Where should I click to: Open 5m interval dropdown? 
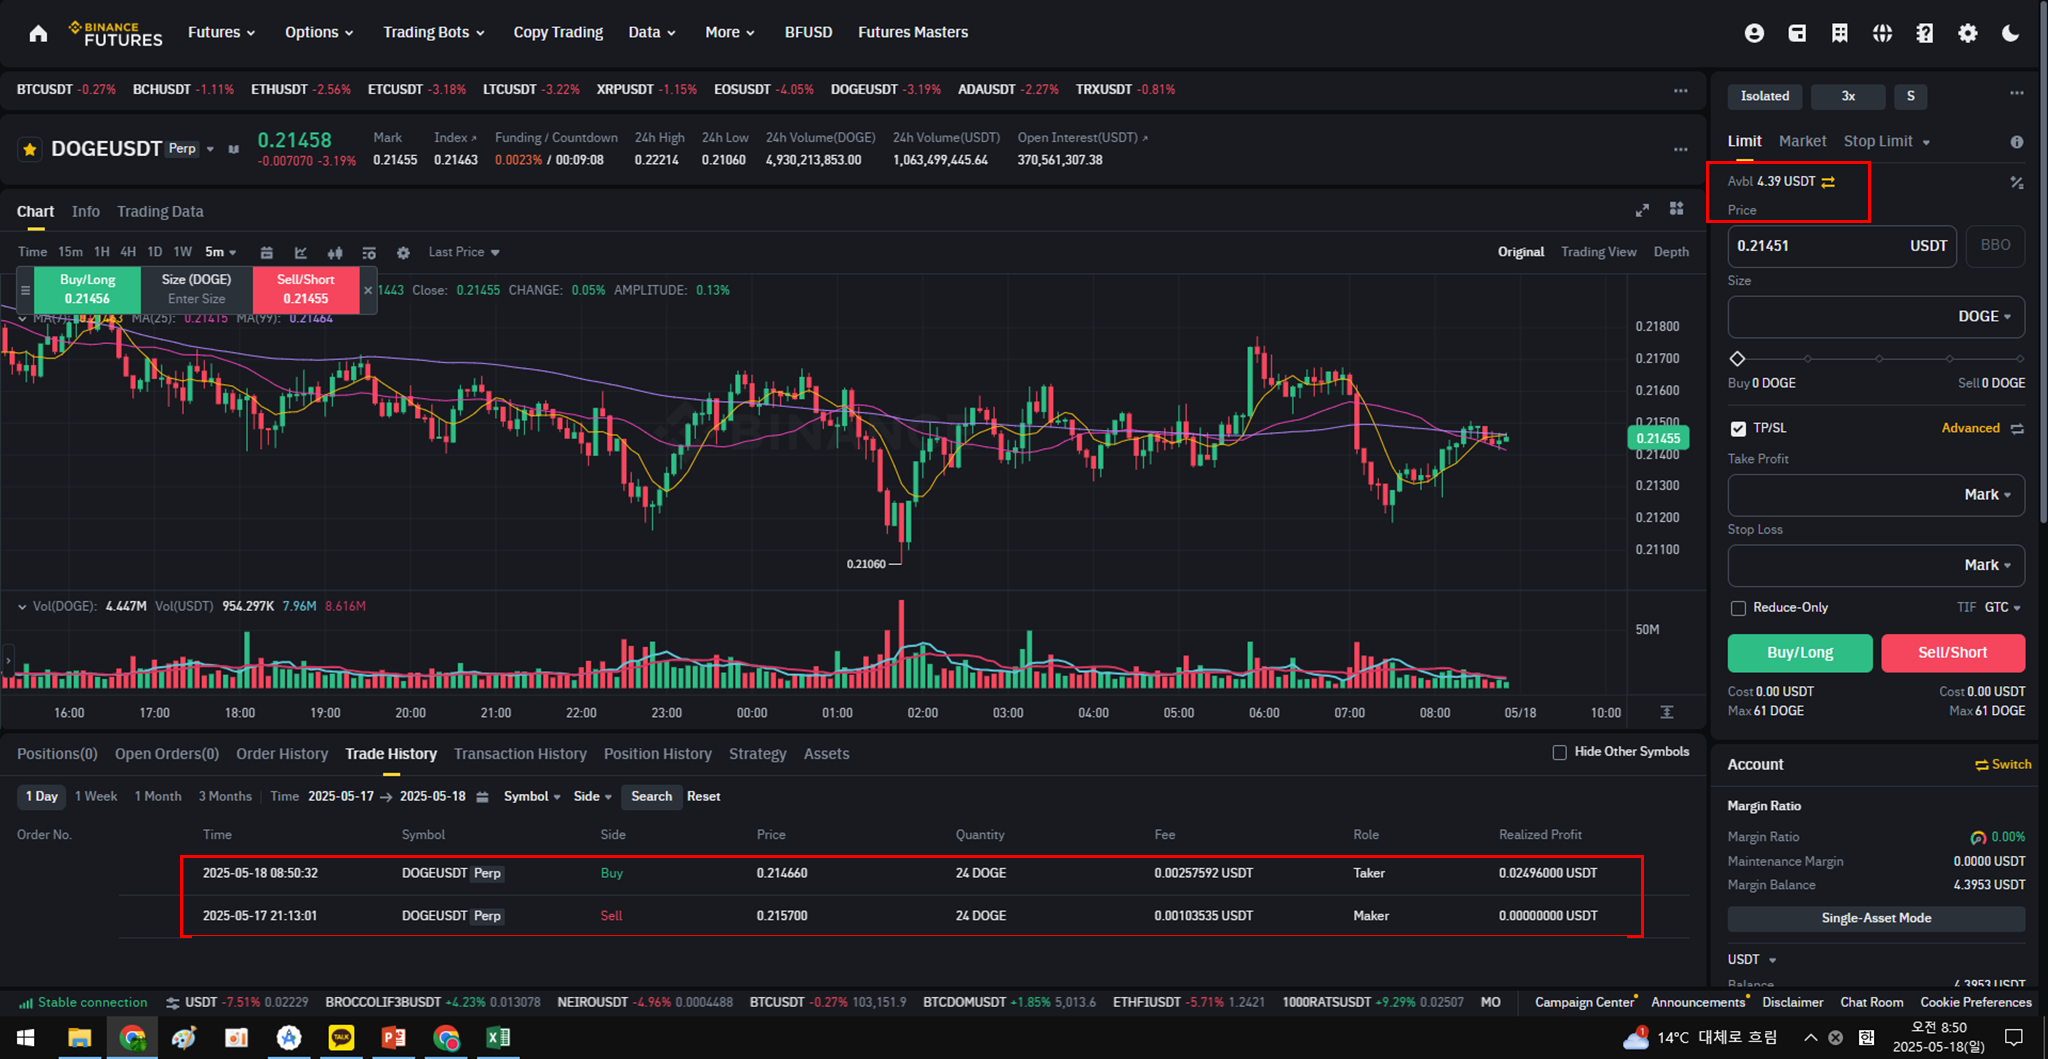point(220,252)
